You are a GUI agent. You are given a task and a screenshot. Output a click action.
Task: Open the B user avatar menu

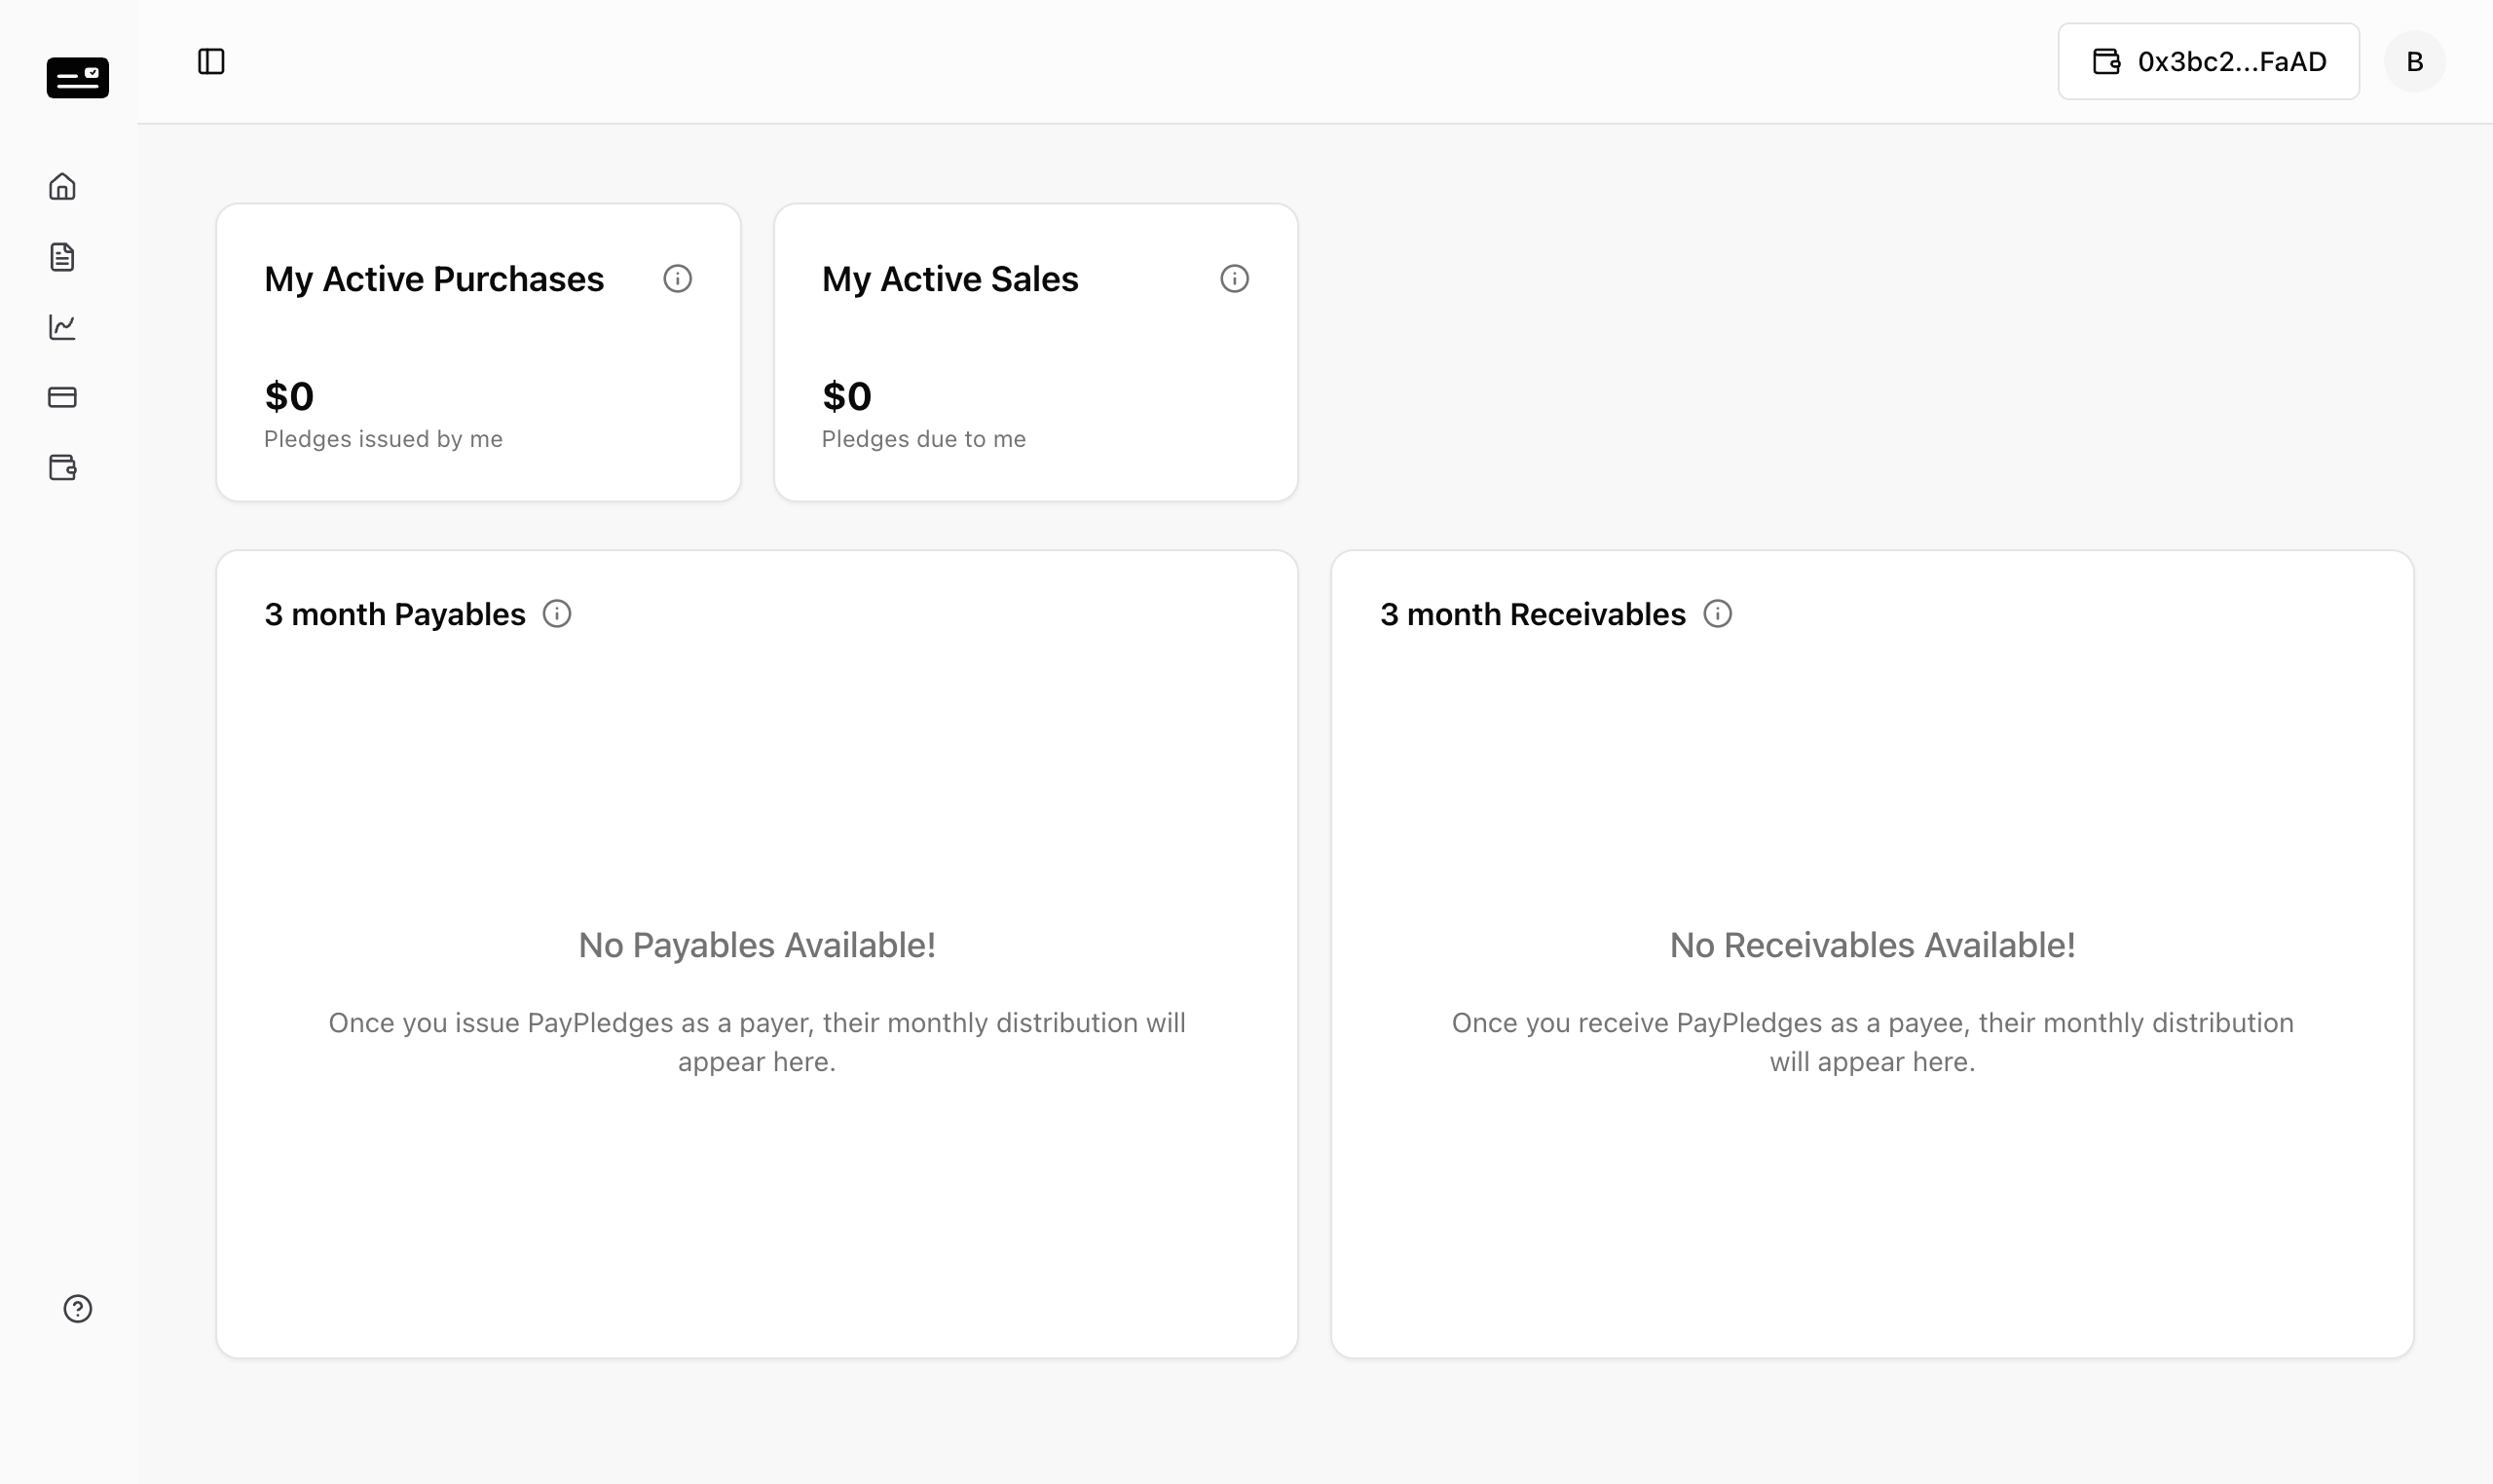2414,61
